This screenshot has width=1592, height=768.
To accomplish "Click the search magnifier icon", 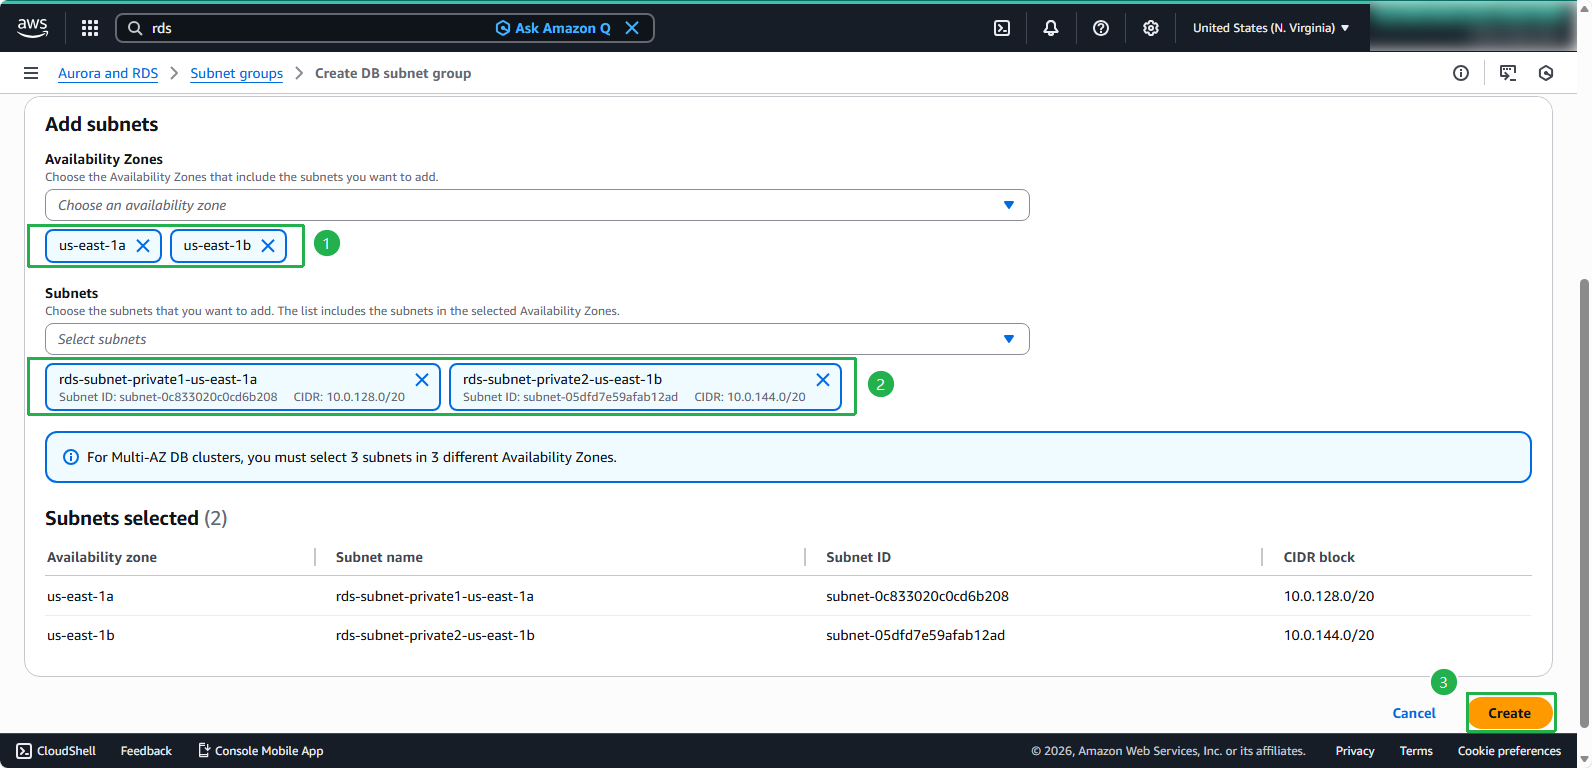I will tap(135, 28).
